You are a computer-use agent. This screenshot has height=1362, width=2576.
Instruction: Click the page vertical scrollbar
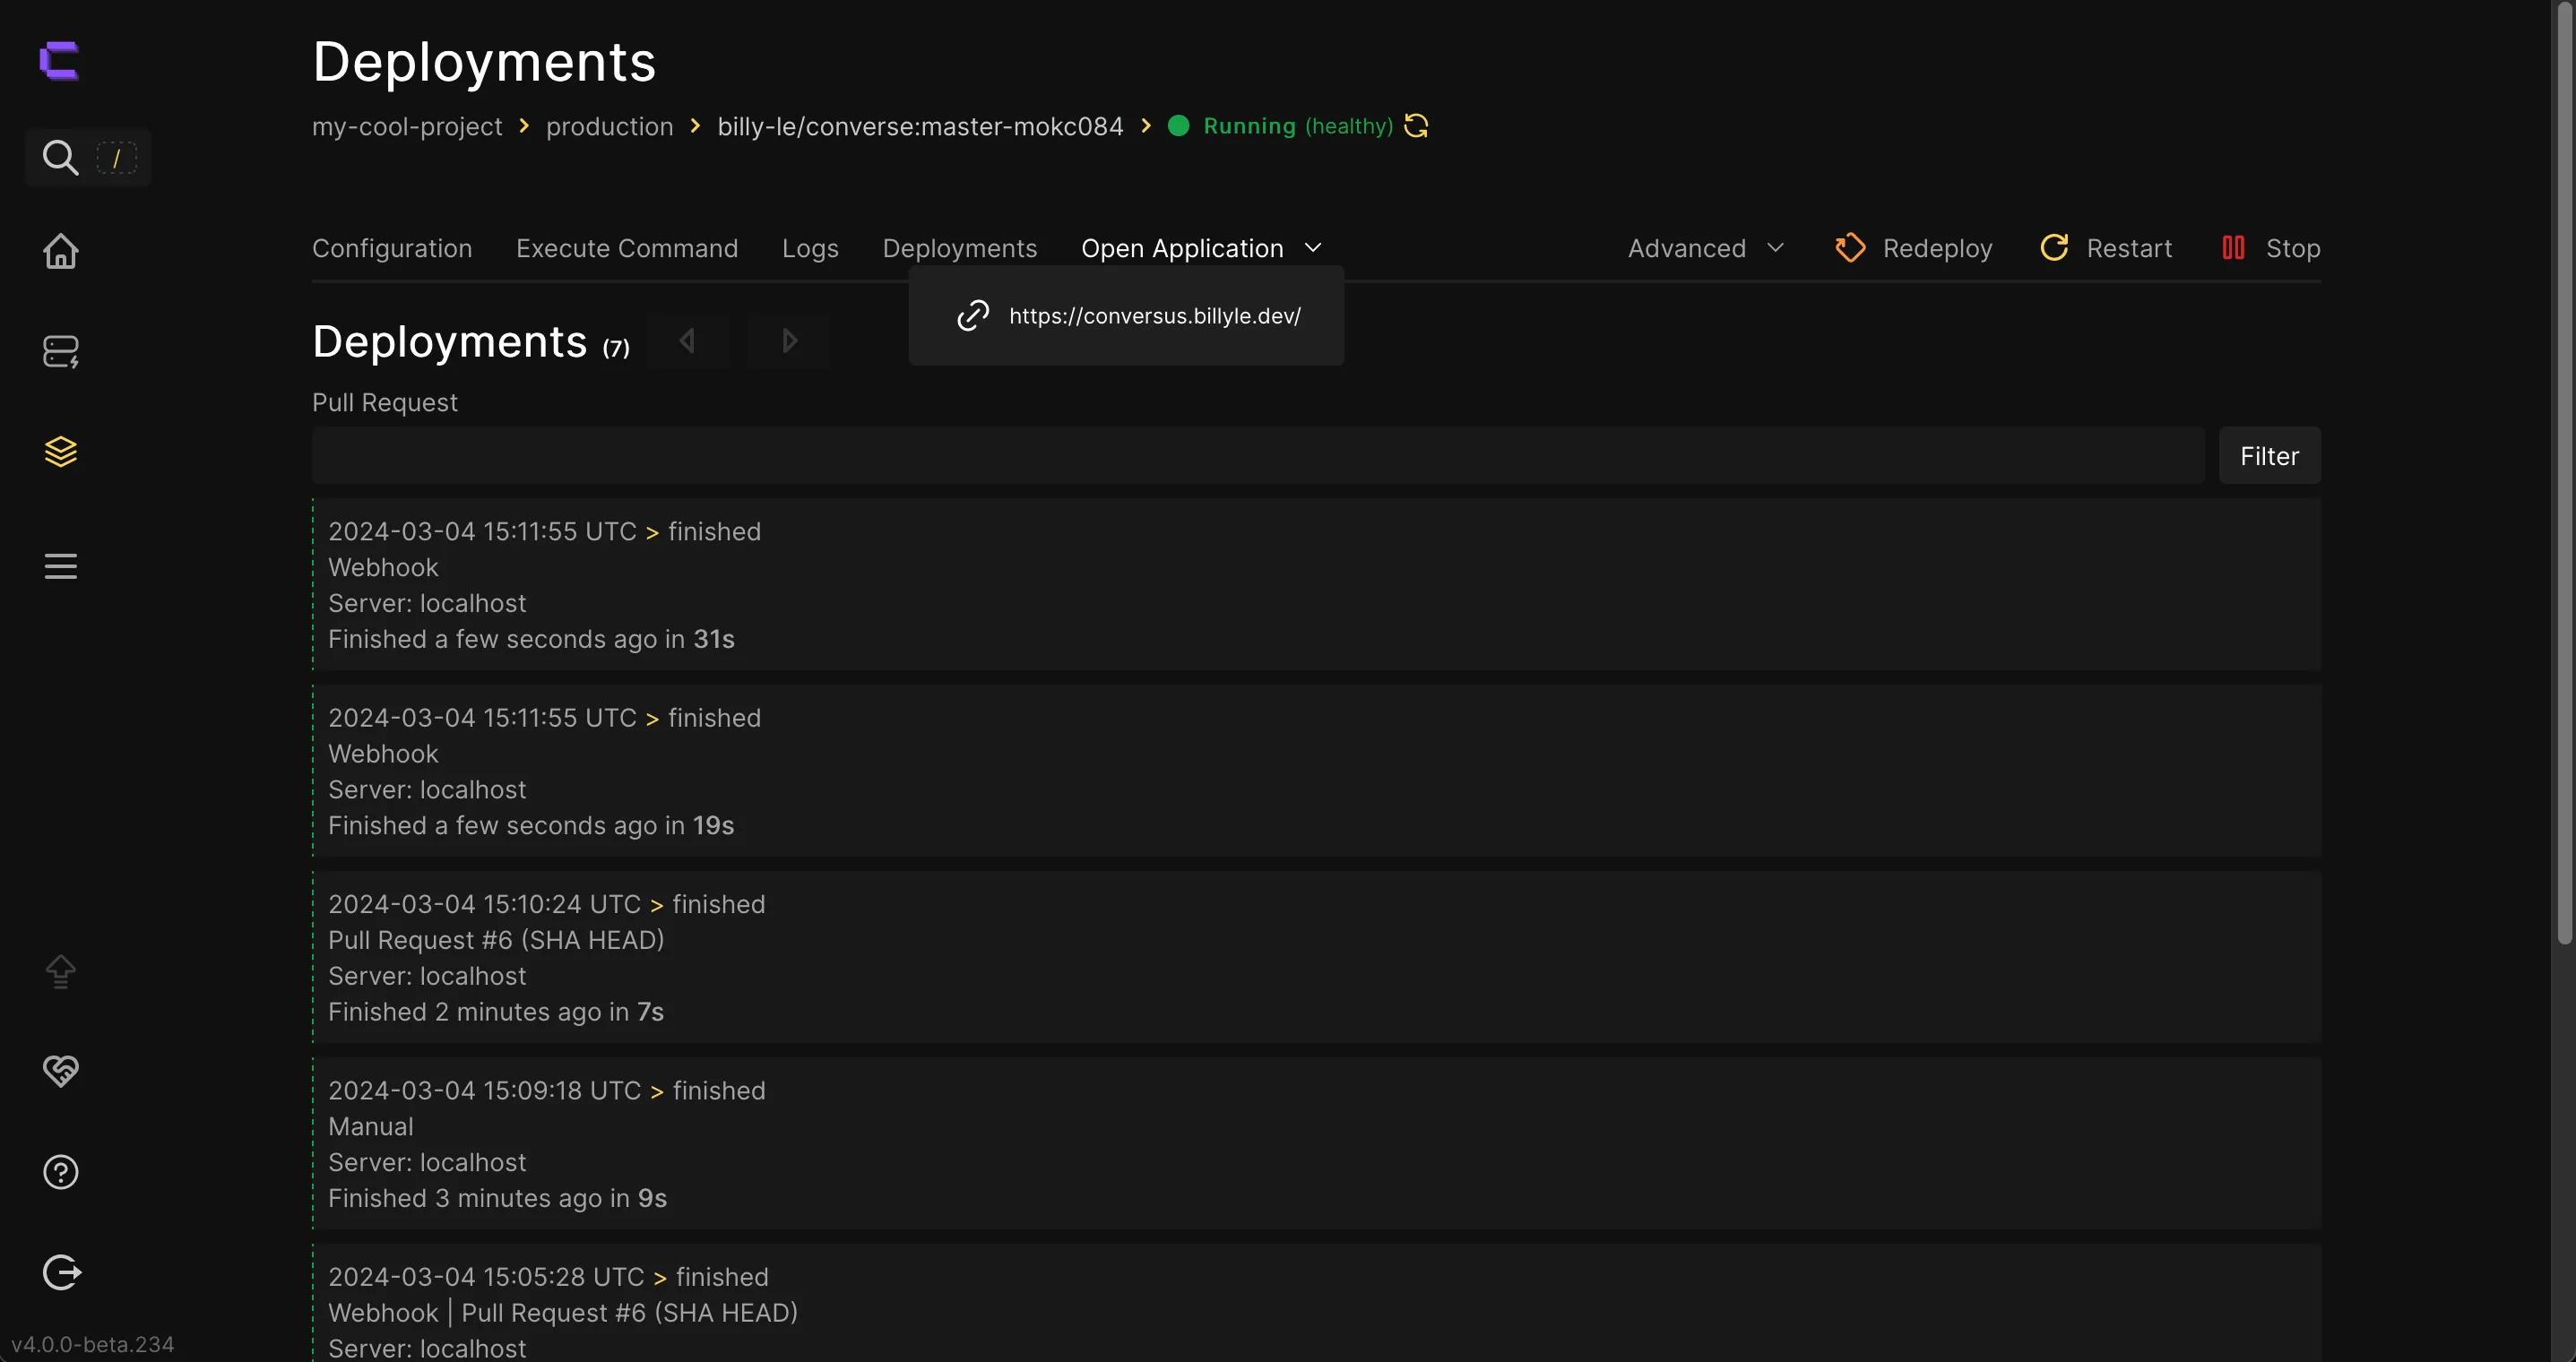point(2564,475)
